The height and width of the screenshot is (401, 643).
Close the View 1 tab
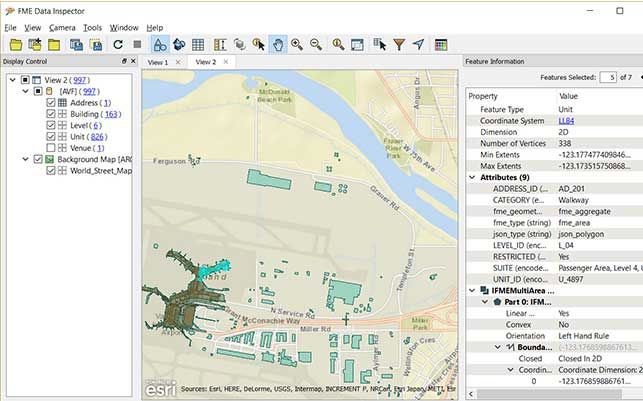point(178,62)
